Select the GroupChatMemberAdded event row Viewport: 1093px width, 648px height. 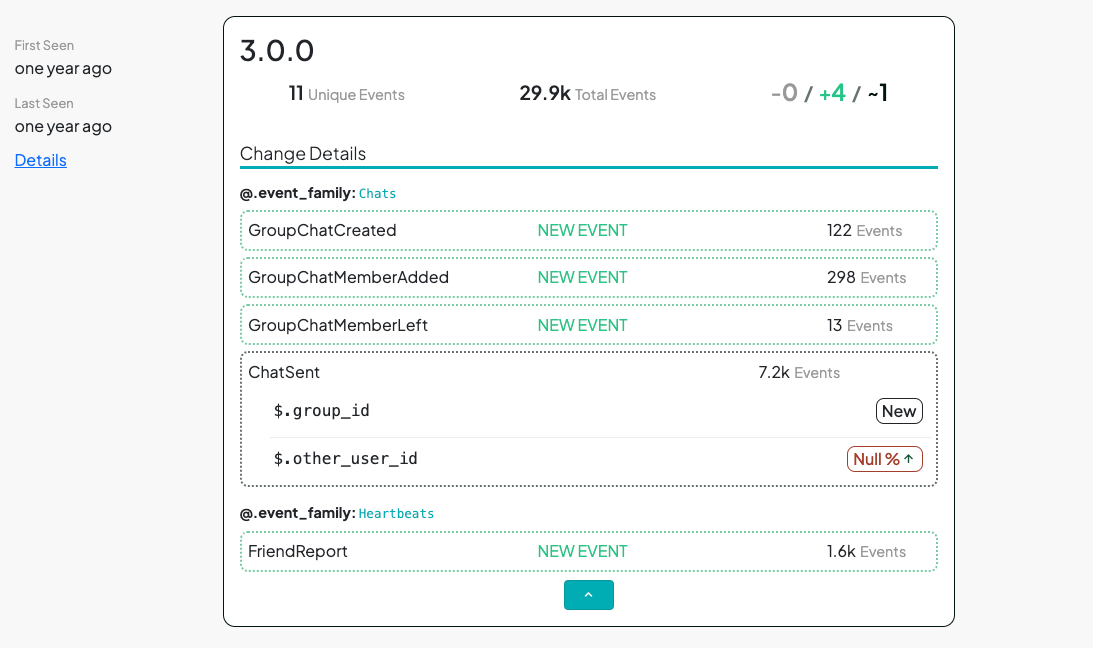point(588,277)
